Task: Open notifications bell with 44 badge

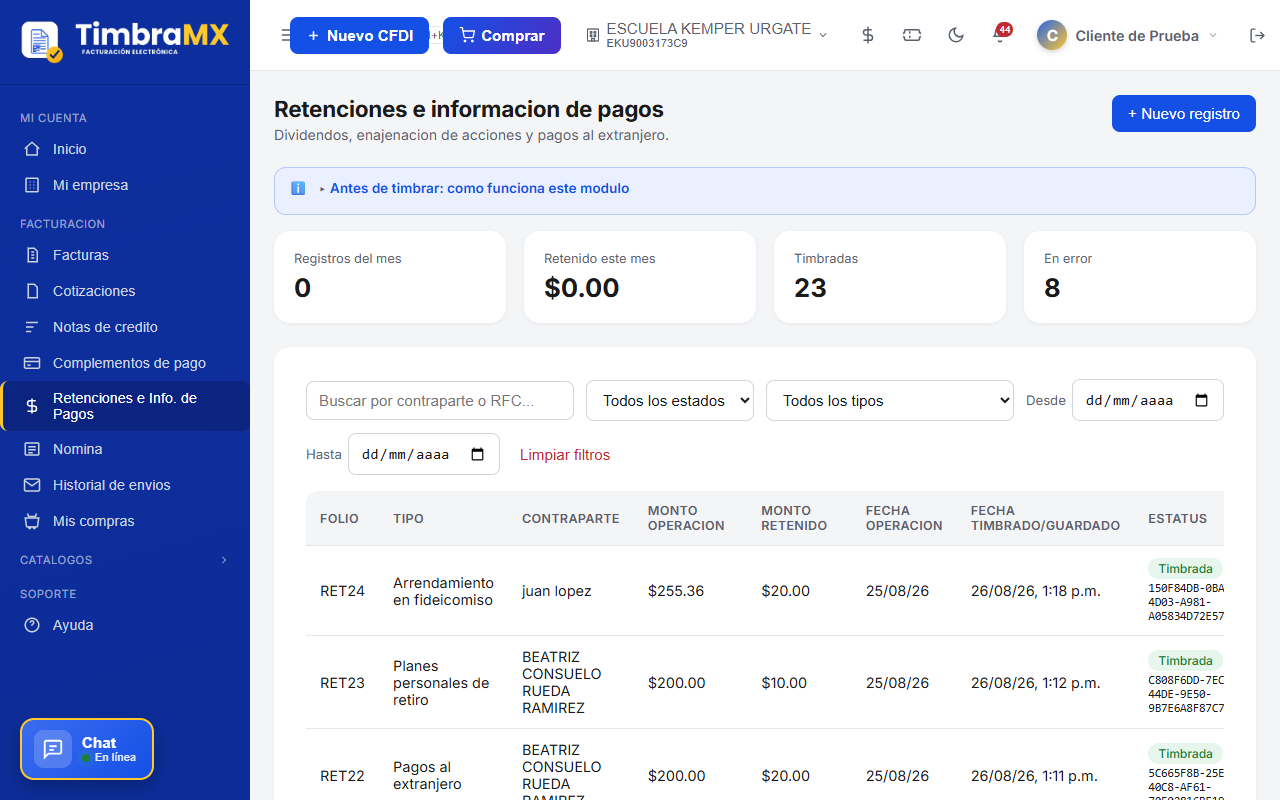Action: 999,35
